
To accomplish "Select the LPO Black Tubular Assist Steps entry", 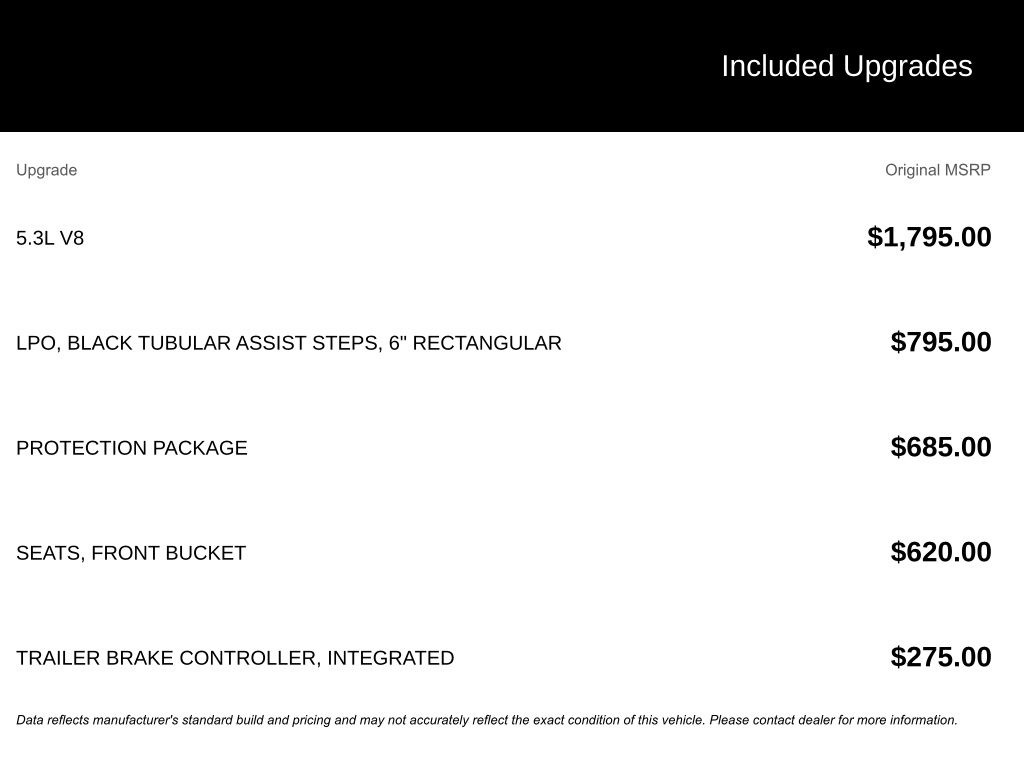I will tap(288, 343).
